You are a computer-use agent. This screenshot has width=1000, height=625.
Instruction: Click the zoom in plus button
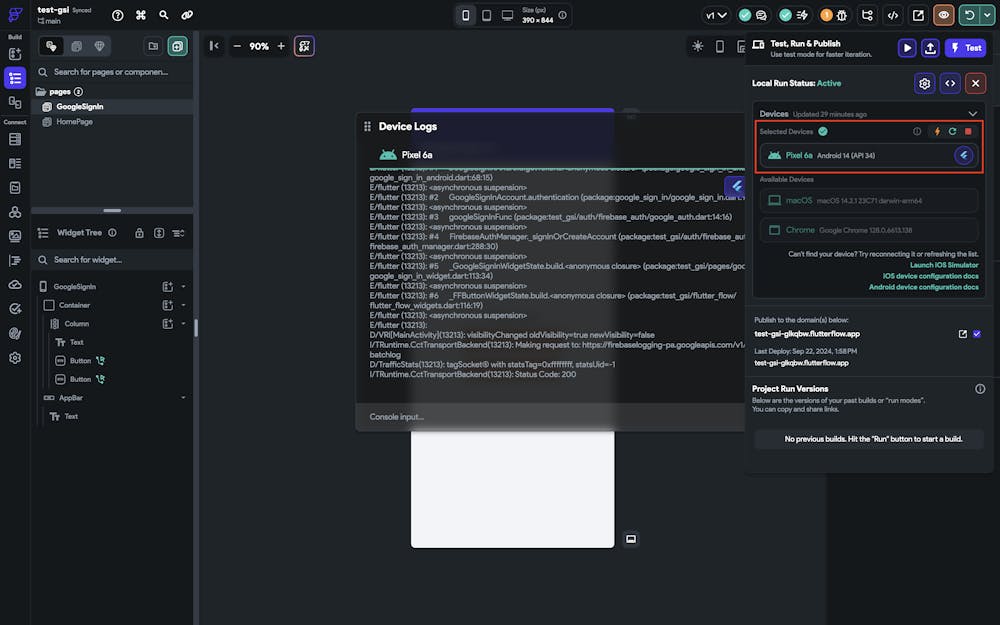[281, 46]
